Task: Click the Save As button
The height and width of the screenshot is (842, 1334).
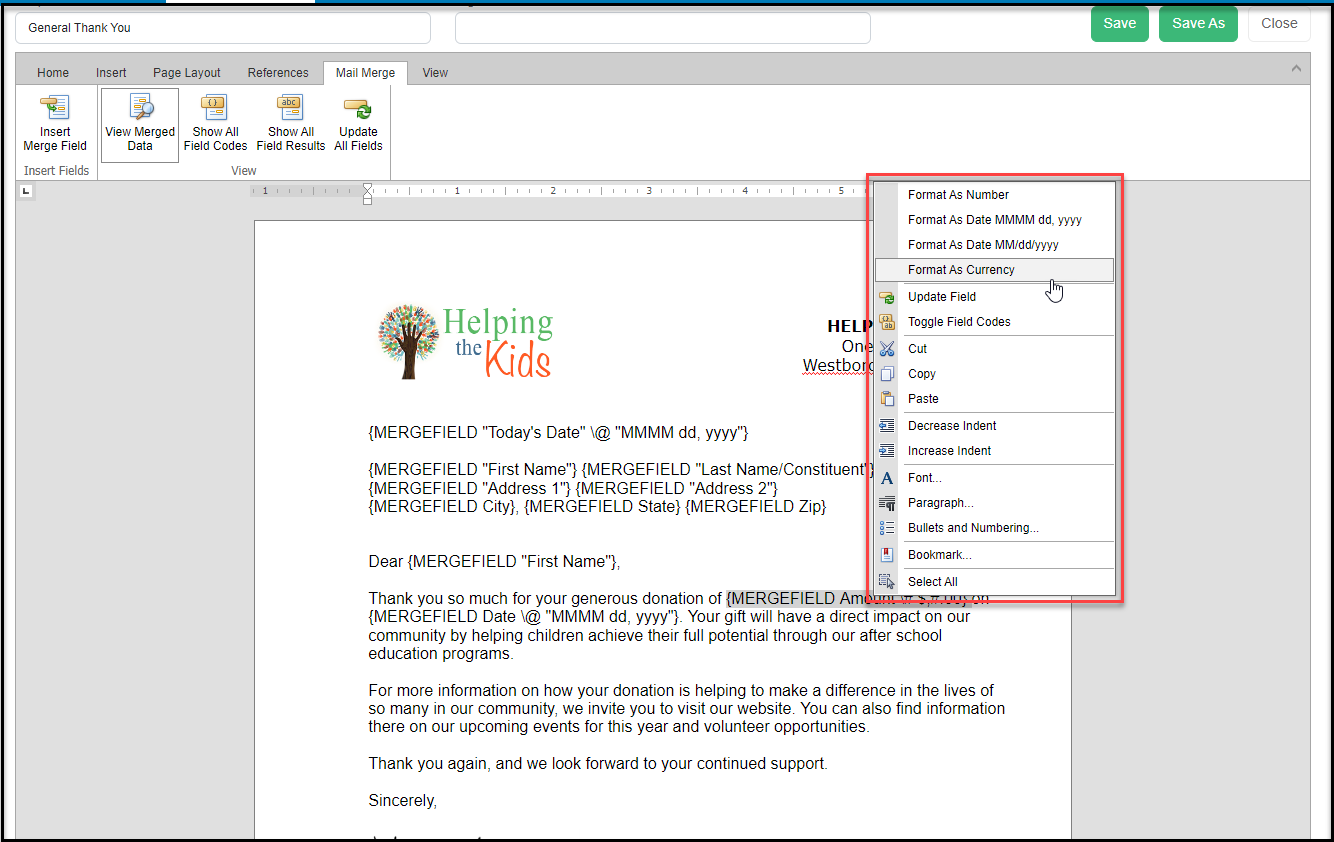Action: click(1198, 24)
